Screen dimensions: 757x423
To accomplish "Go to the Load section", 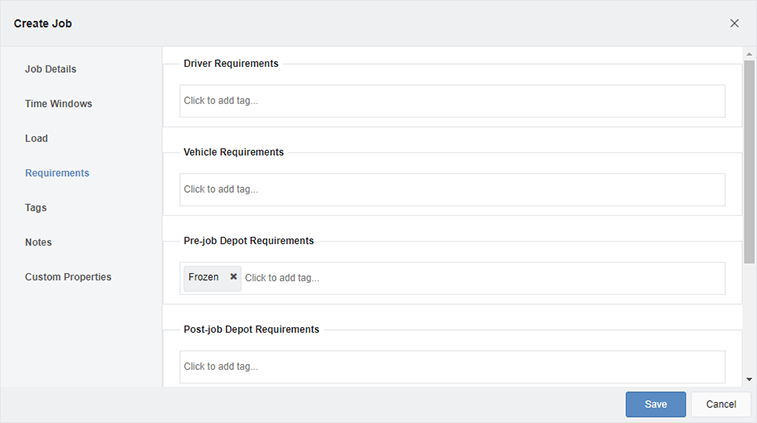I will tap(37, 138).
